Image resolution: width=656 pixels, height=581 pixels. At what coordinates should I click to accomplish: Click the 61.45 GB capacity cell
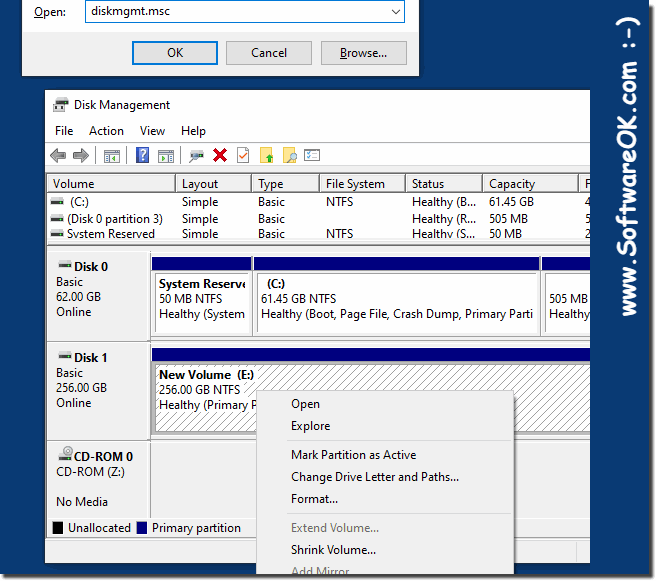tap(511, 202)
